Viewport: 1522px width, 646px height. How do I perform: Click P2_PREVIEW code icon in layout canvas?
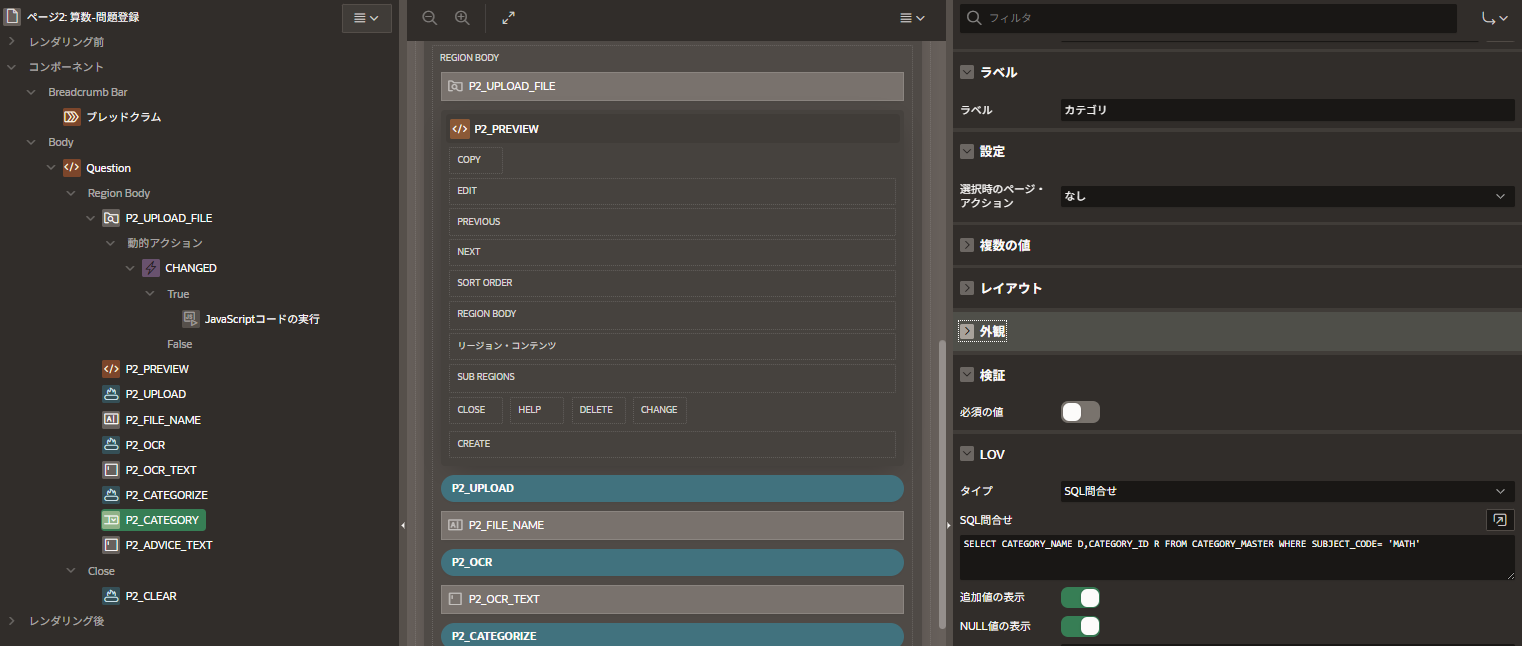click(460, 129)
